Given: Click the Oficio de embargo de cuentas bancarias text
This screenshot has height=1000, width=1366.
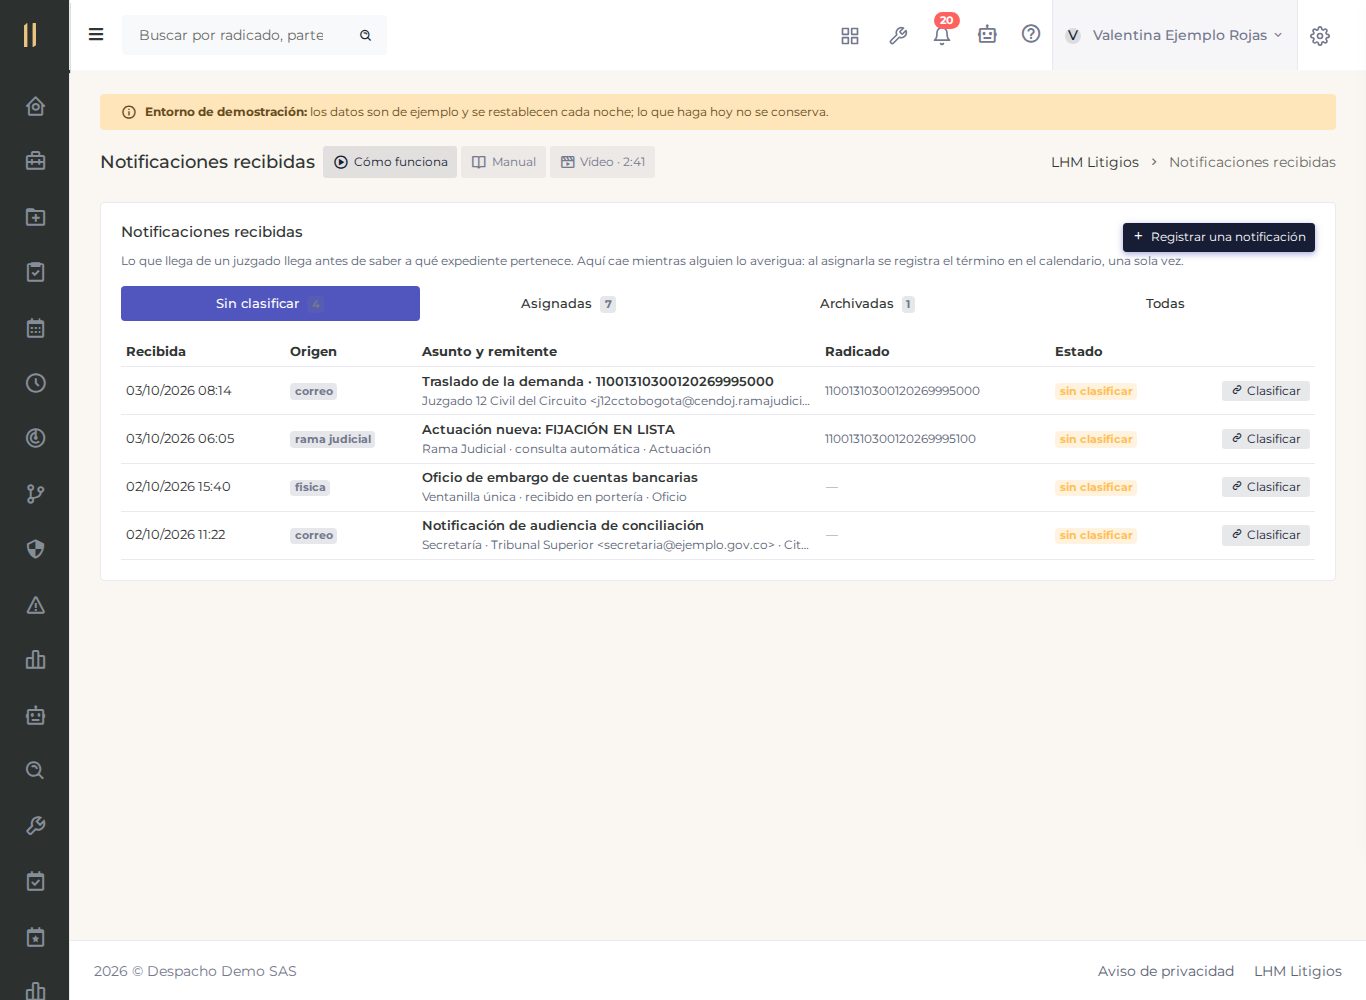Looking at the screenshot, I should tap(560, 477).
